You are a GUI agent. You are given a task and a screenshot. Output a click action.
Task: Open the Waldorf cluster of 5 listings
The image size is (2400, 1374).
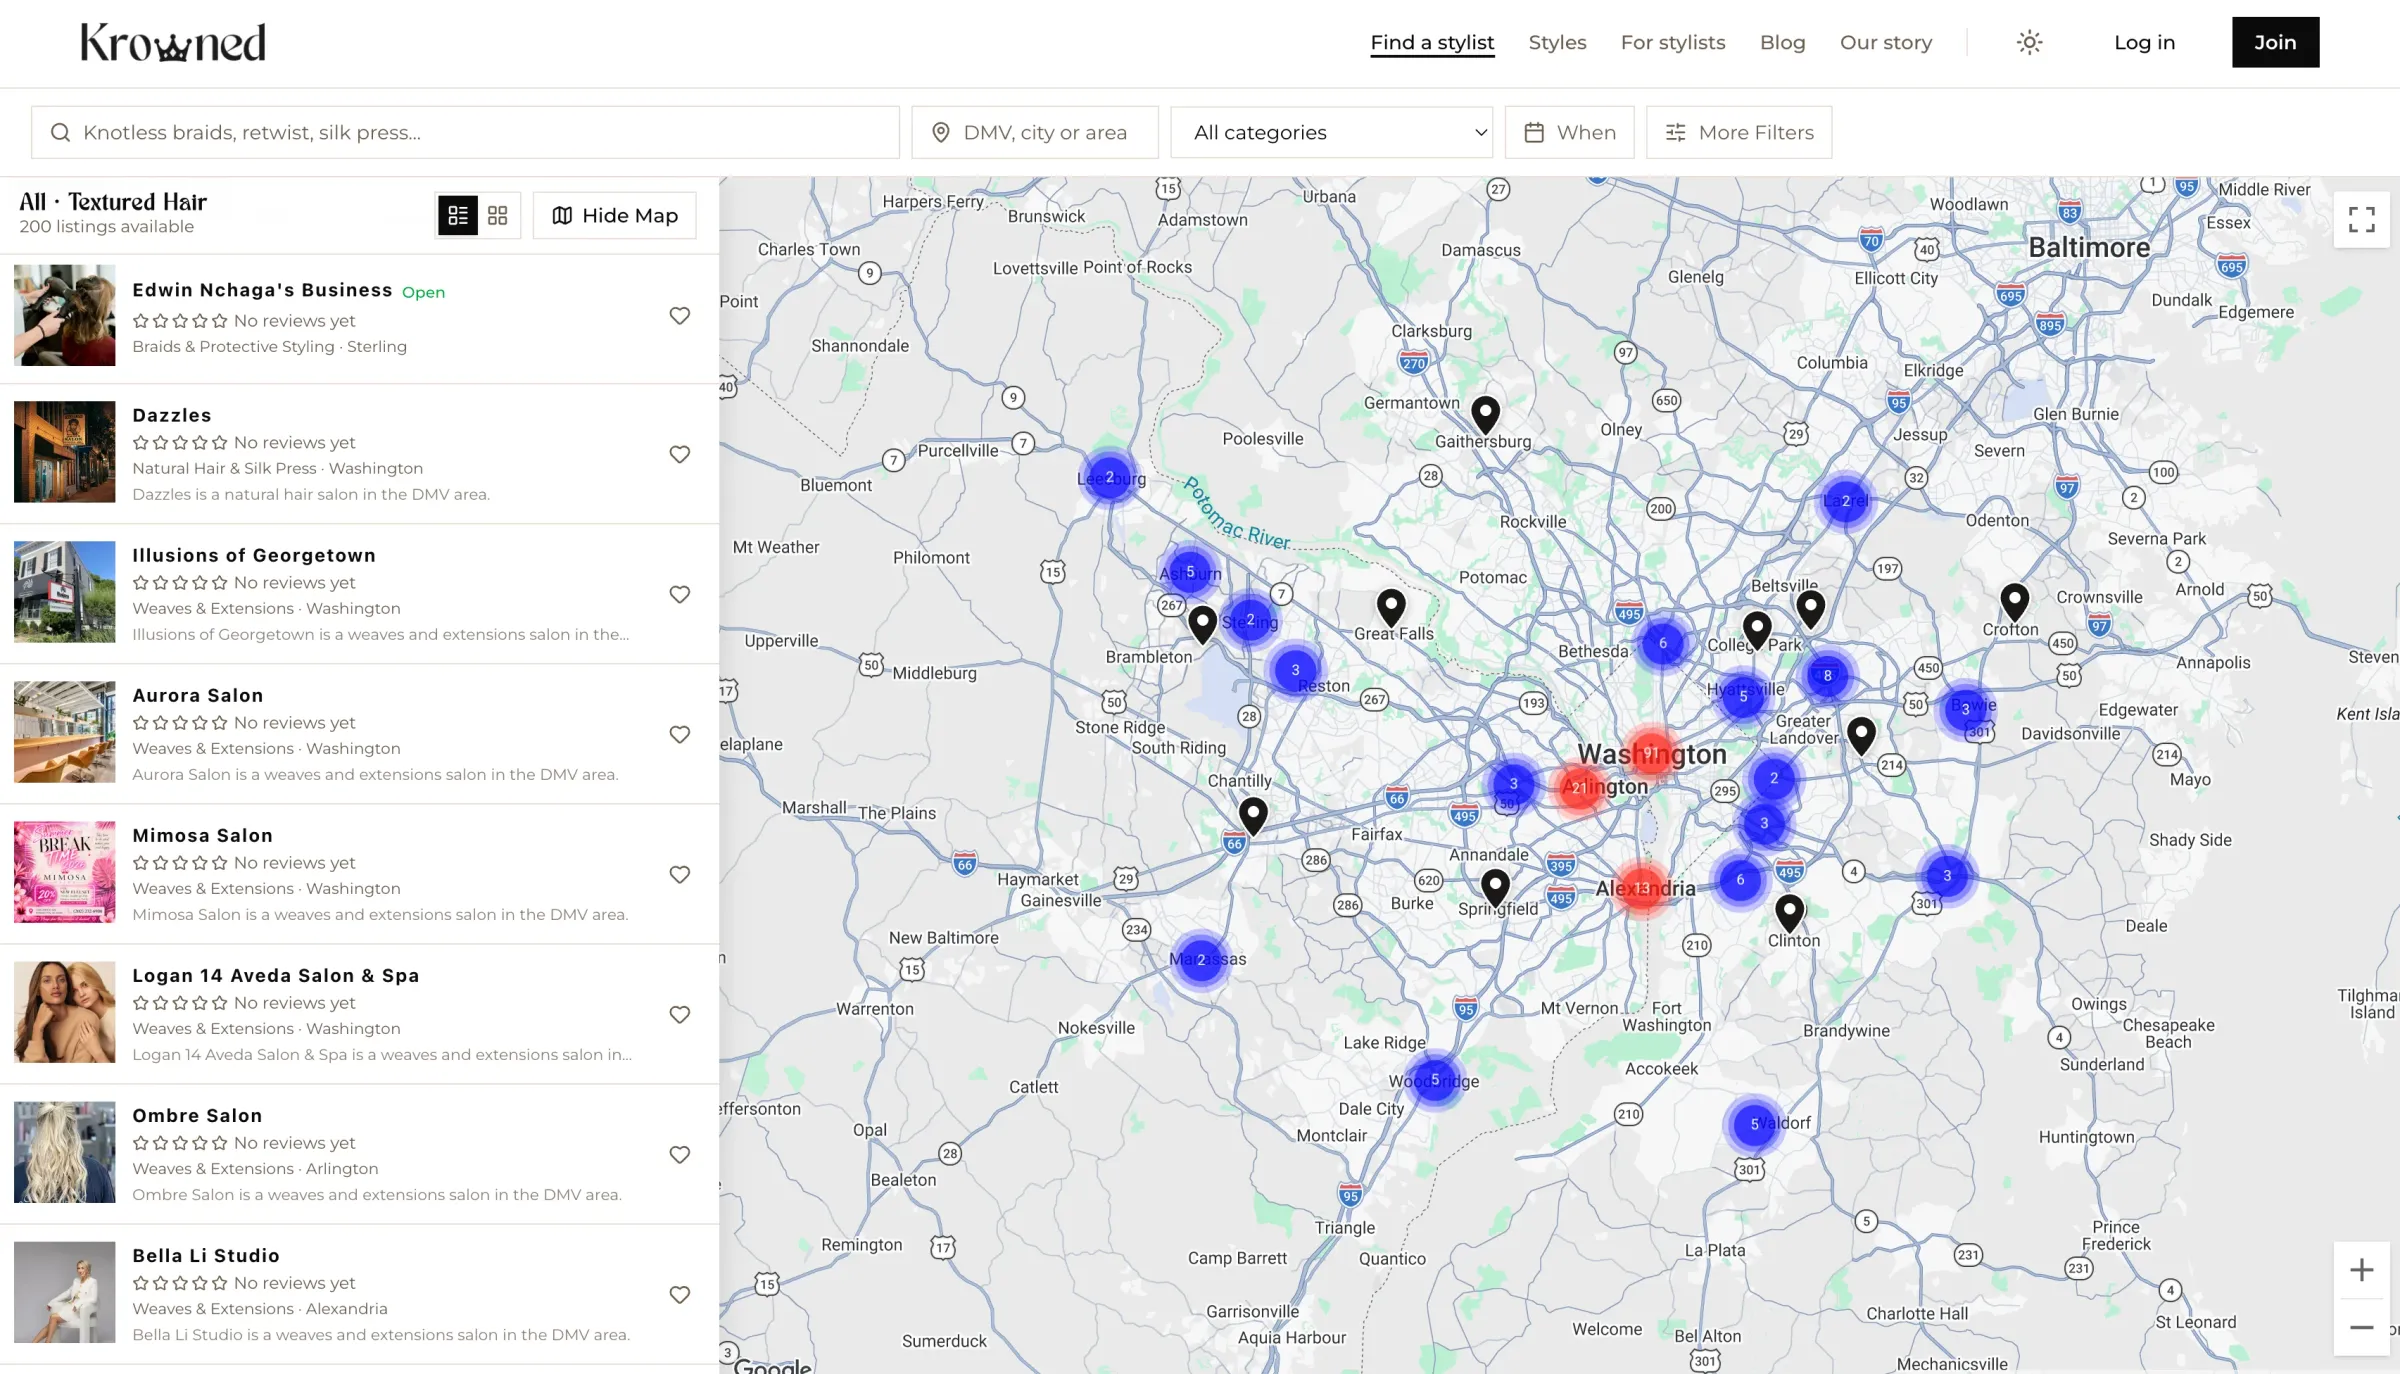click(1754, 1124)
